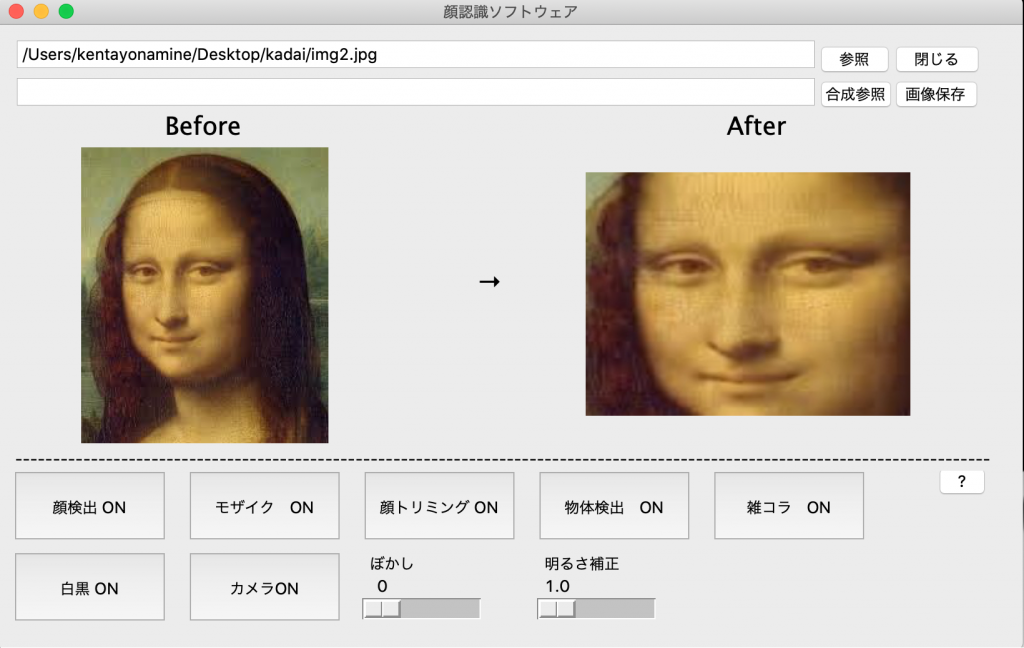Toggle 顔トリミング ON face trimming
Image resolution: width=1024 pixels, height=648 pixels.
click(440, 506)
